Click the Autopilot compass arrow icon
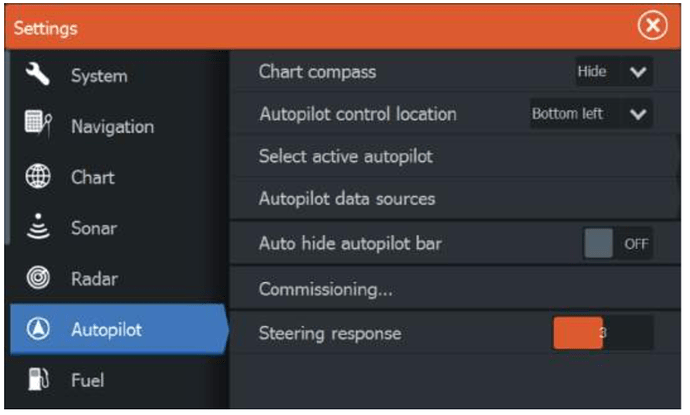The width and height of the screenshot is (690, 415). (38, 329)
